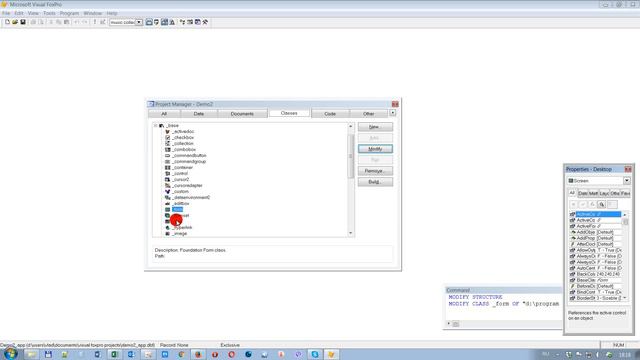
Task: Click the _combobox class icon in tree
Action: 167,149
